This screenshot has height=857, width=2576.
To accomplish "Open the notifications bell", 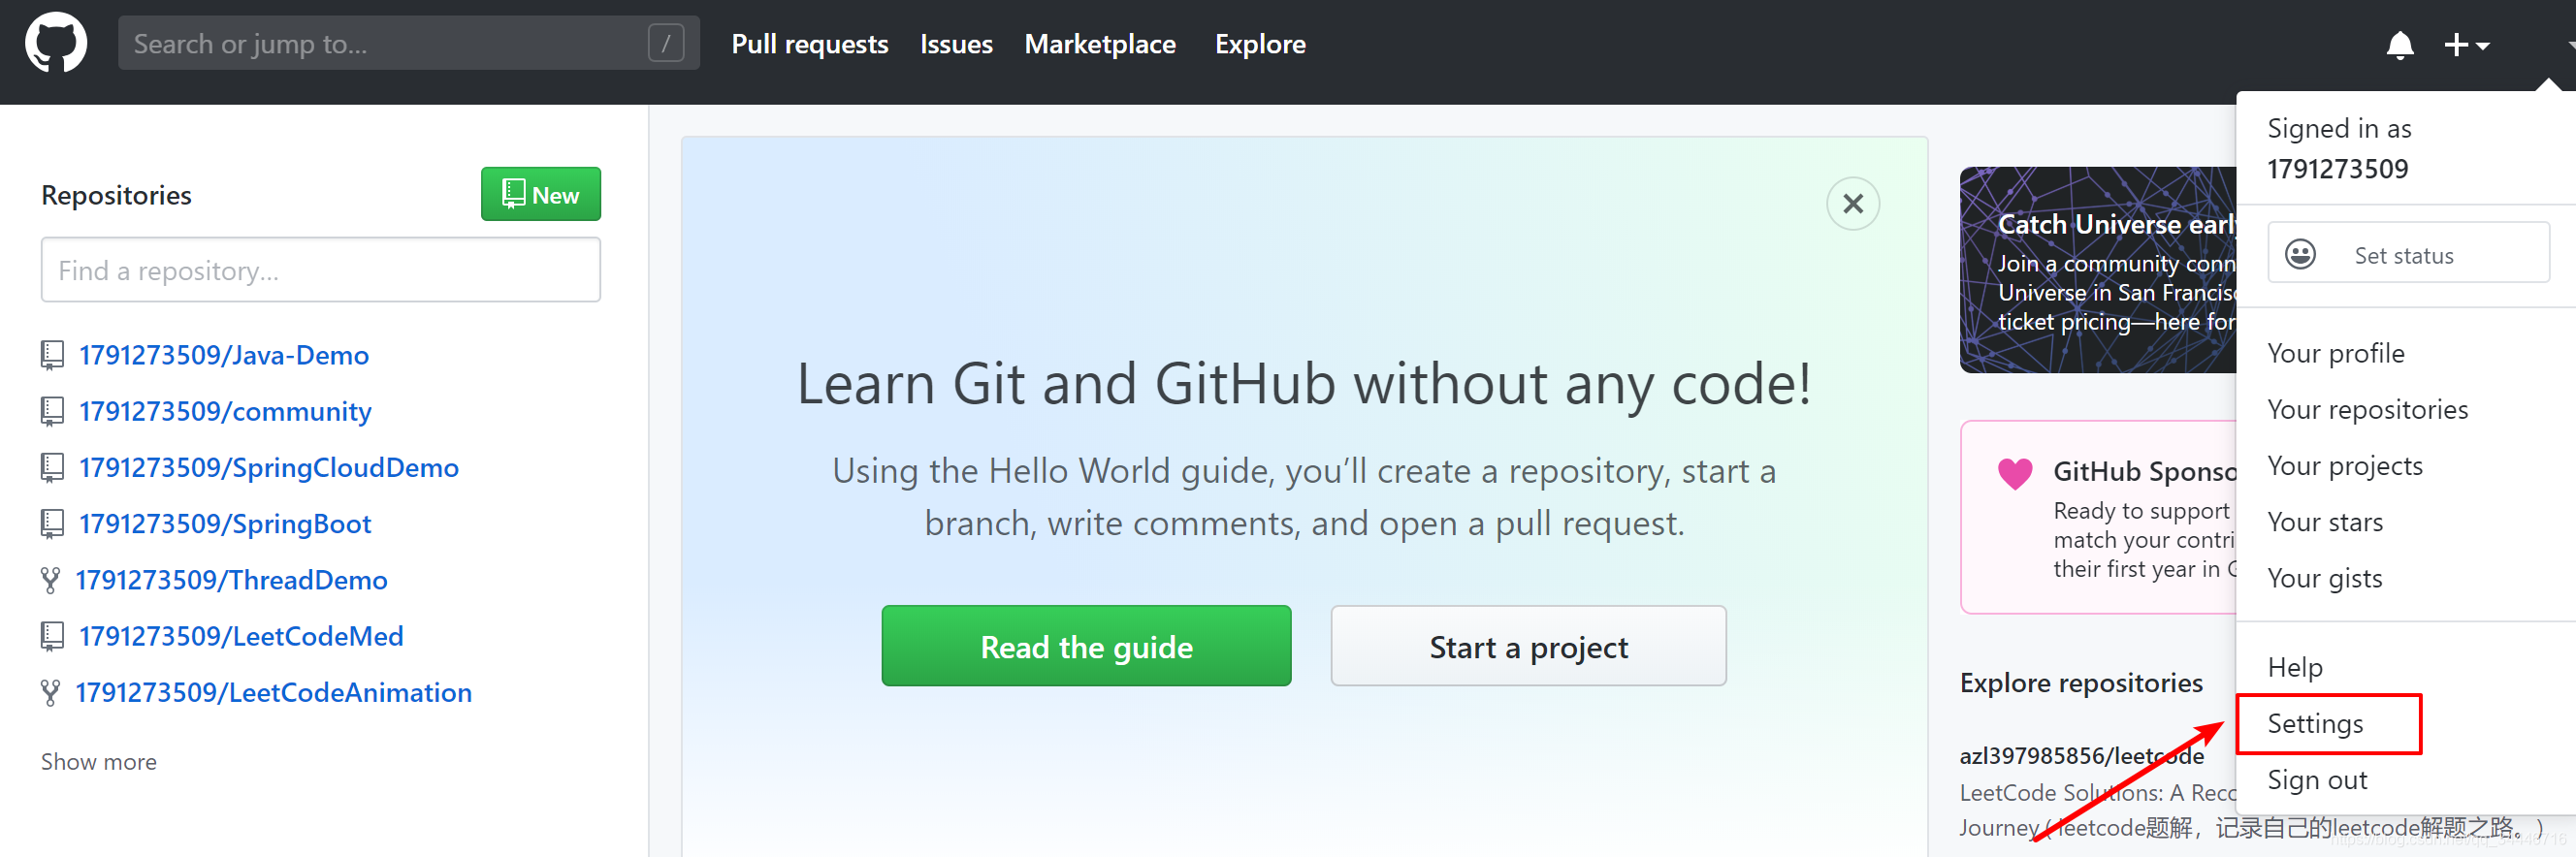I will pyautogui.click(x=2400, y=45).
